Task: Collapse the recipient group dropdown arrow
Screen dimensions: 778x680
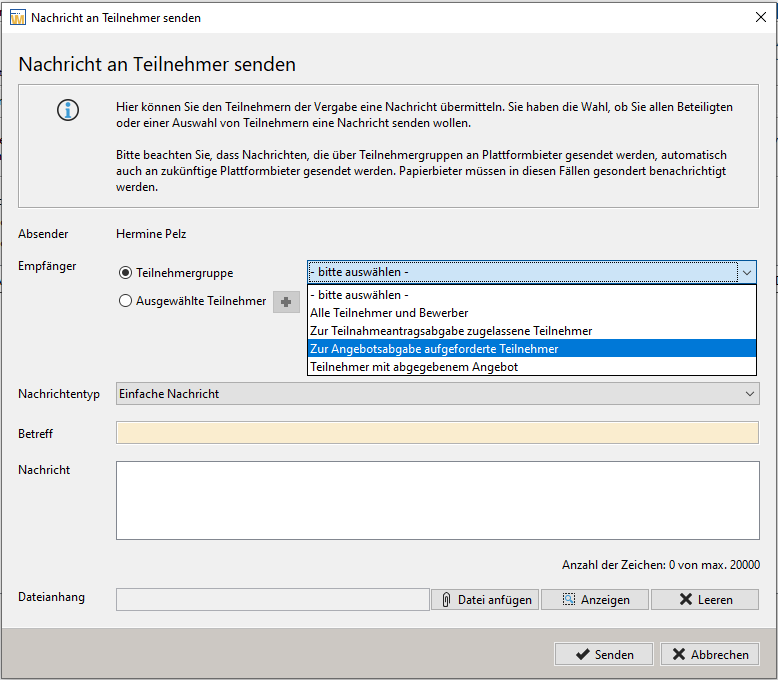Action: pos(747,272)
